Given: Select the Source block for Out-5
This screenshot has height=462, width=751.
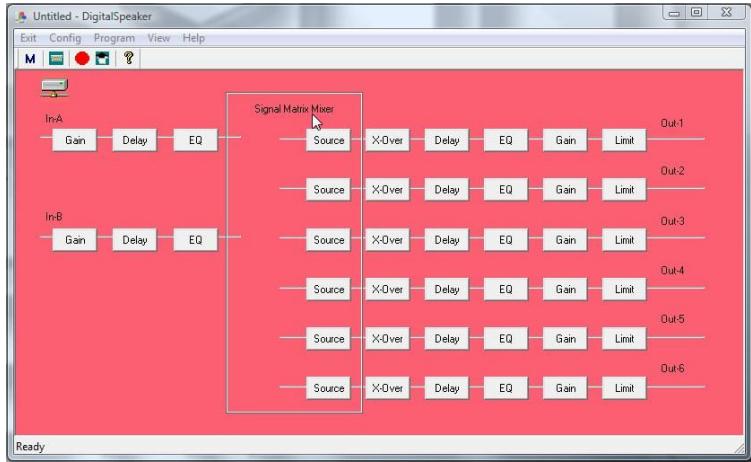Looking at the screenshot, I should coord(329,338).
